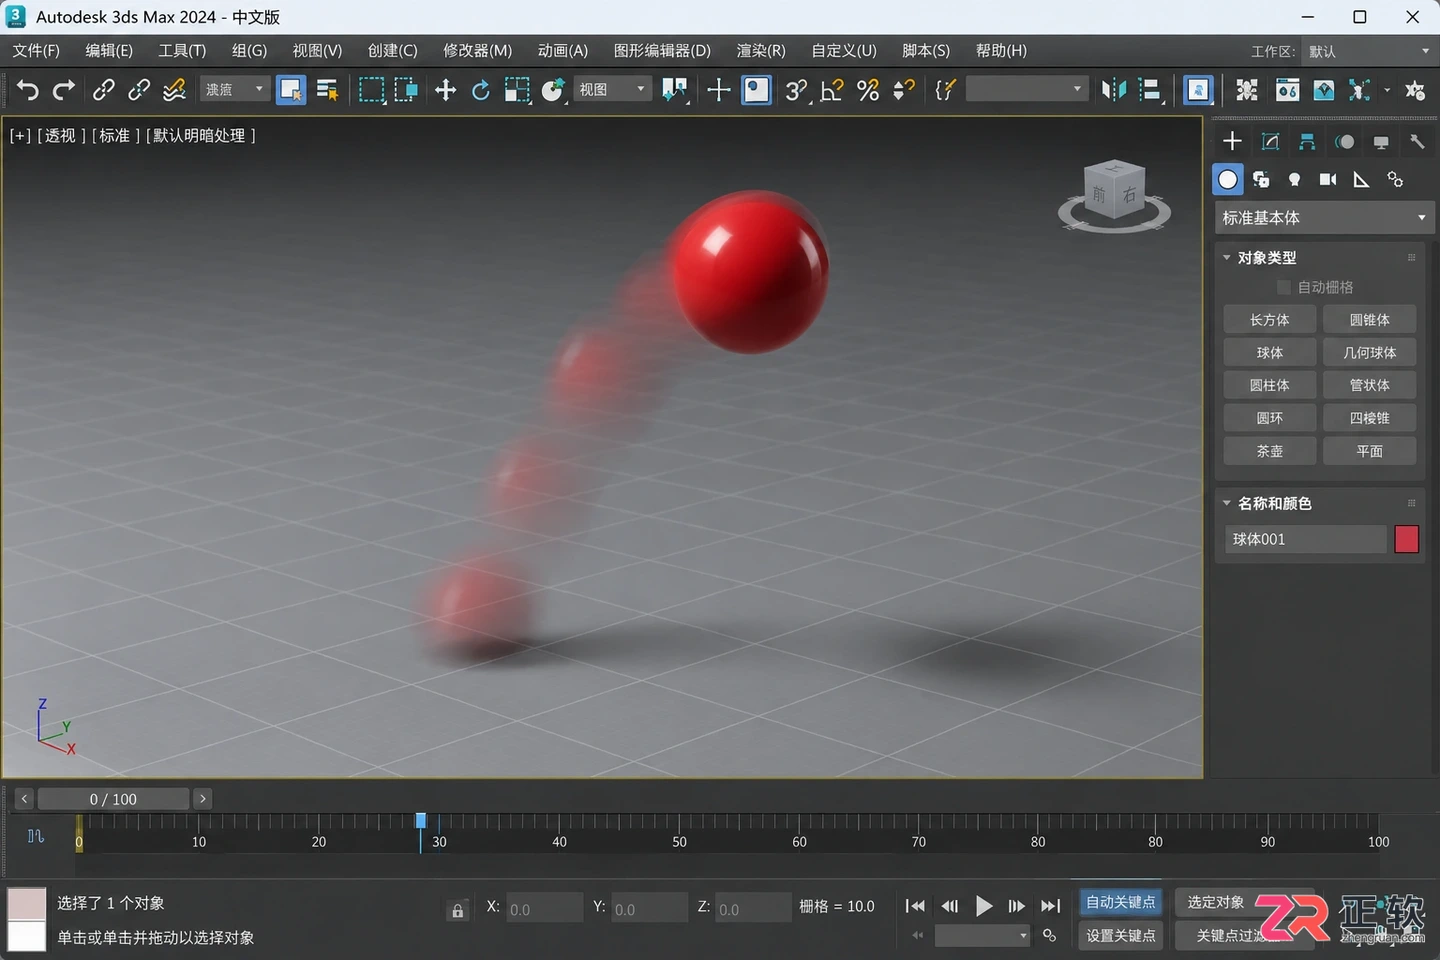Toggle the 自动关键点 auto key button
Screen dimensions: 1440x960
(1121, 902)
